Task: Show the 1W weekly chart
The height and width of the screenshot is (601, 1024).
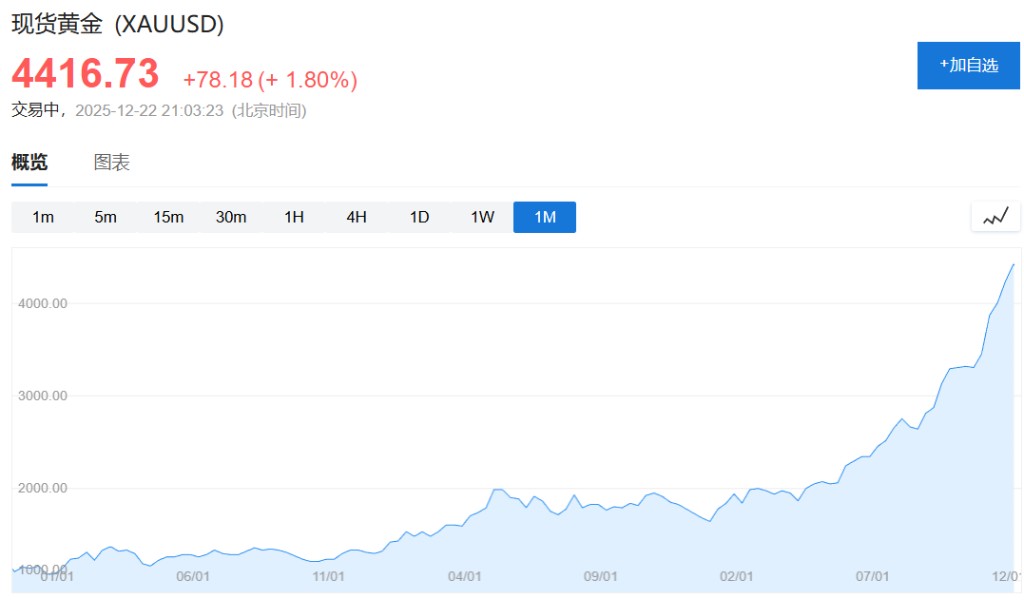Action: 482,217
